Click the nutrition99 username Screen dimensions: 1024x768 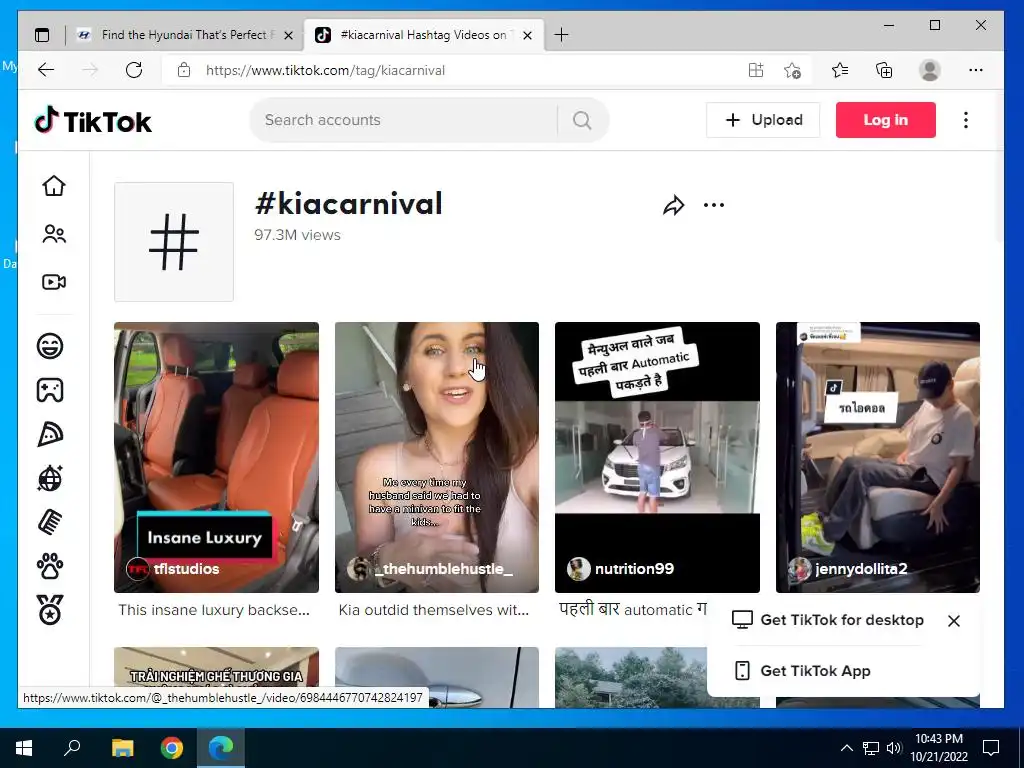pos(634,569)
